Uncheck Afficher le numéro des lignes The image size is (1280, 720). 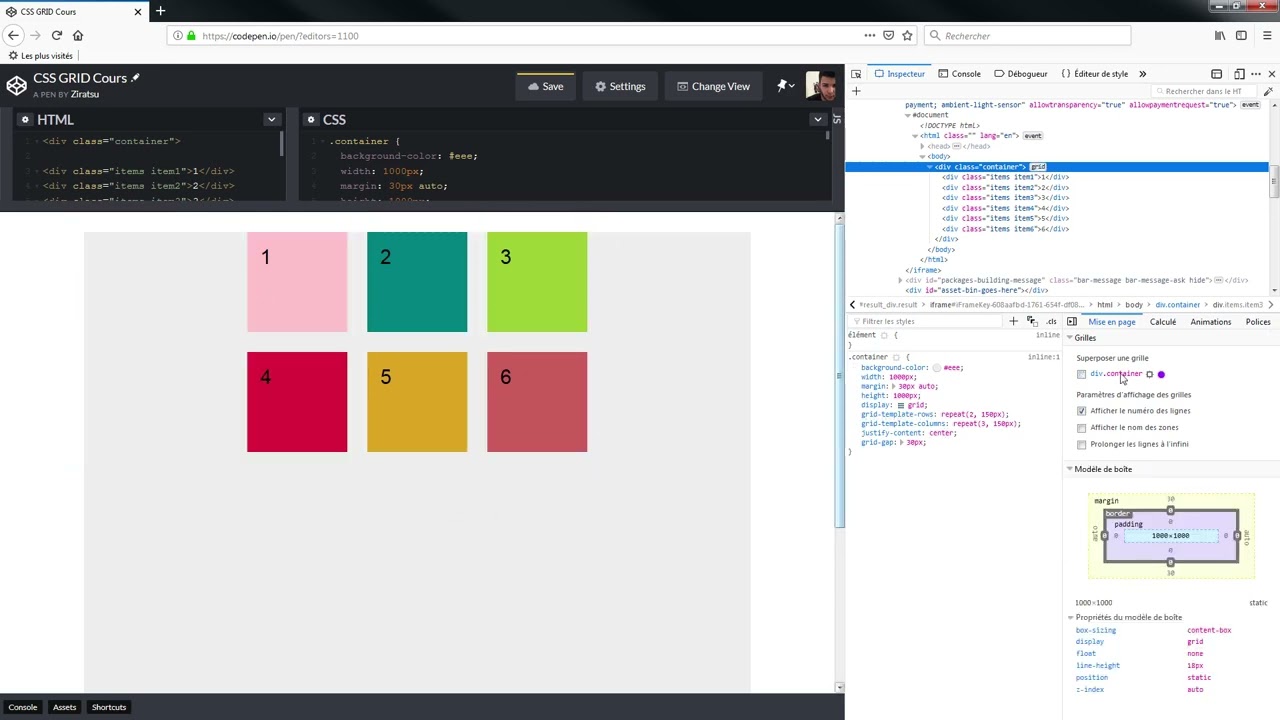(1082, 411)
